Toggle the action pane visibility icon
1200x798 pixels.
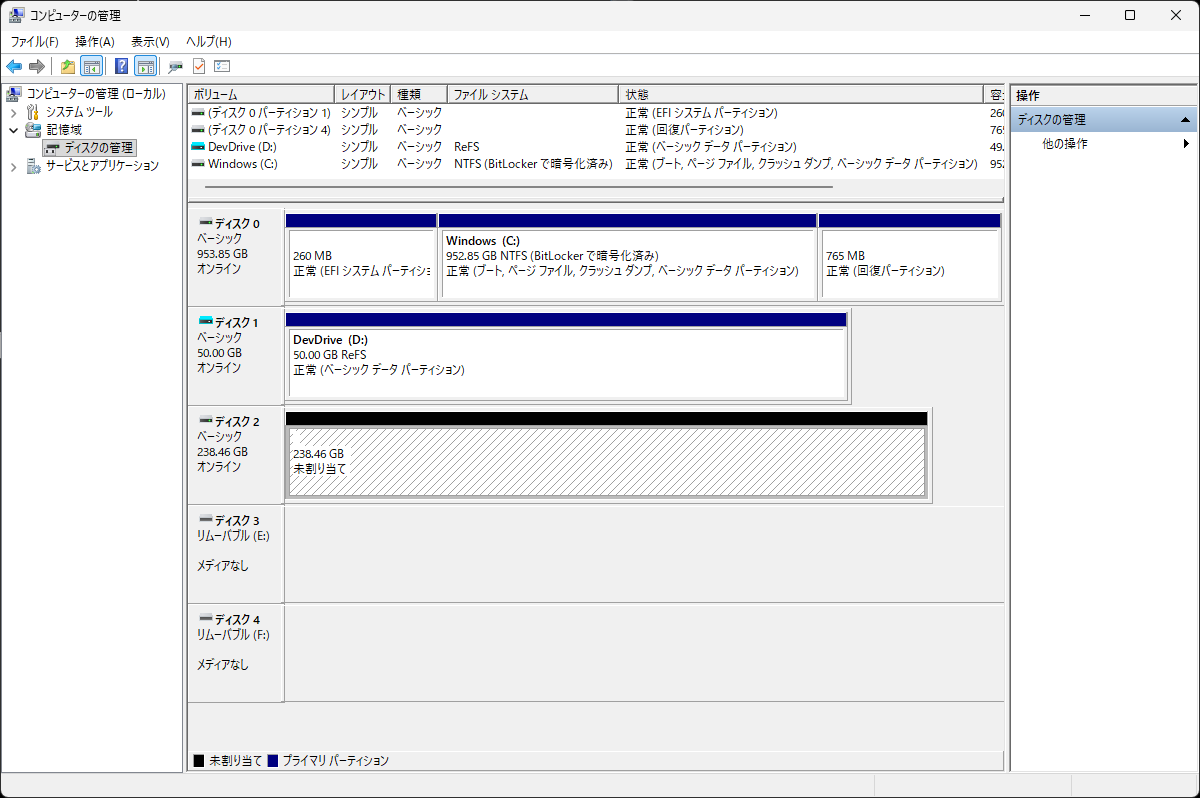pos(146,66)
